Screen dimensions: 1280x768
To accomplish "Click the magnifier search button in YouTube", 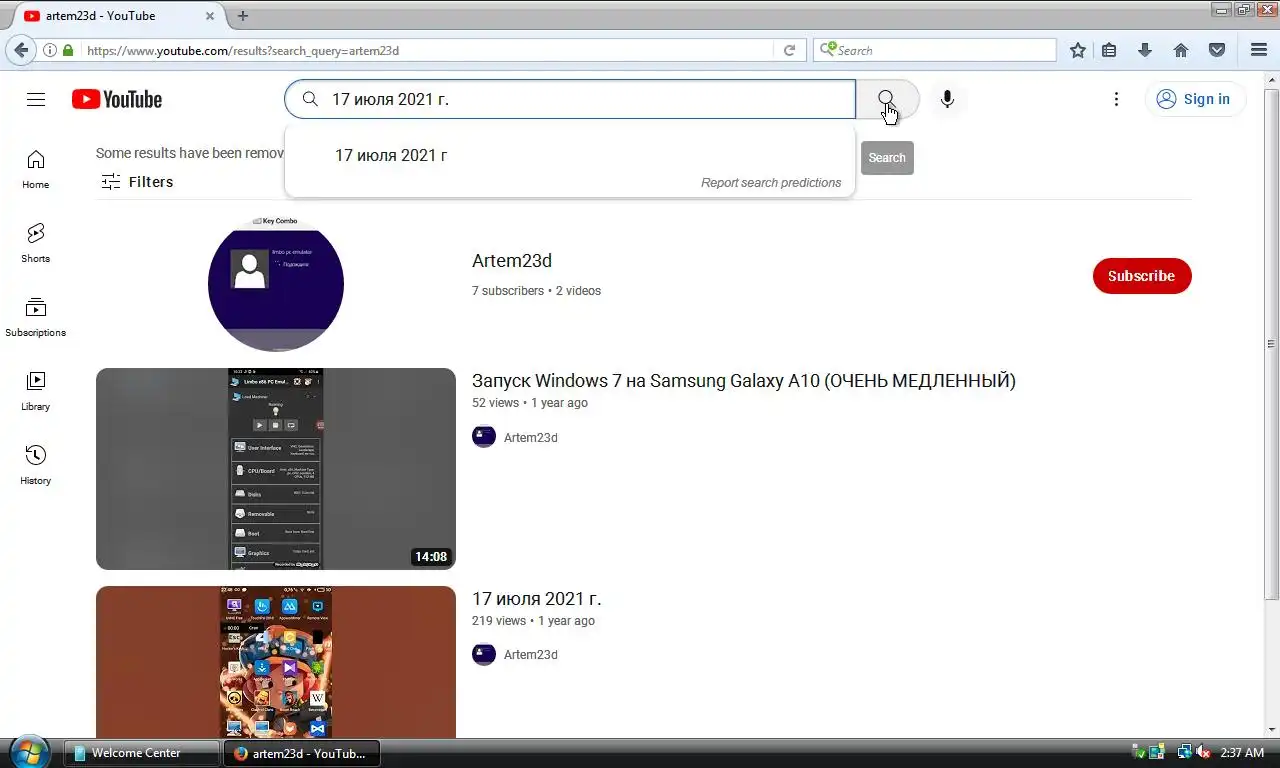I will click(887, 99).
